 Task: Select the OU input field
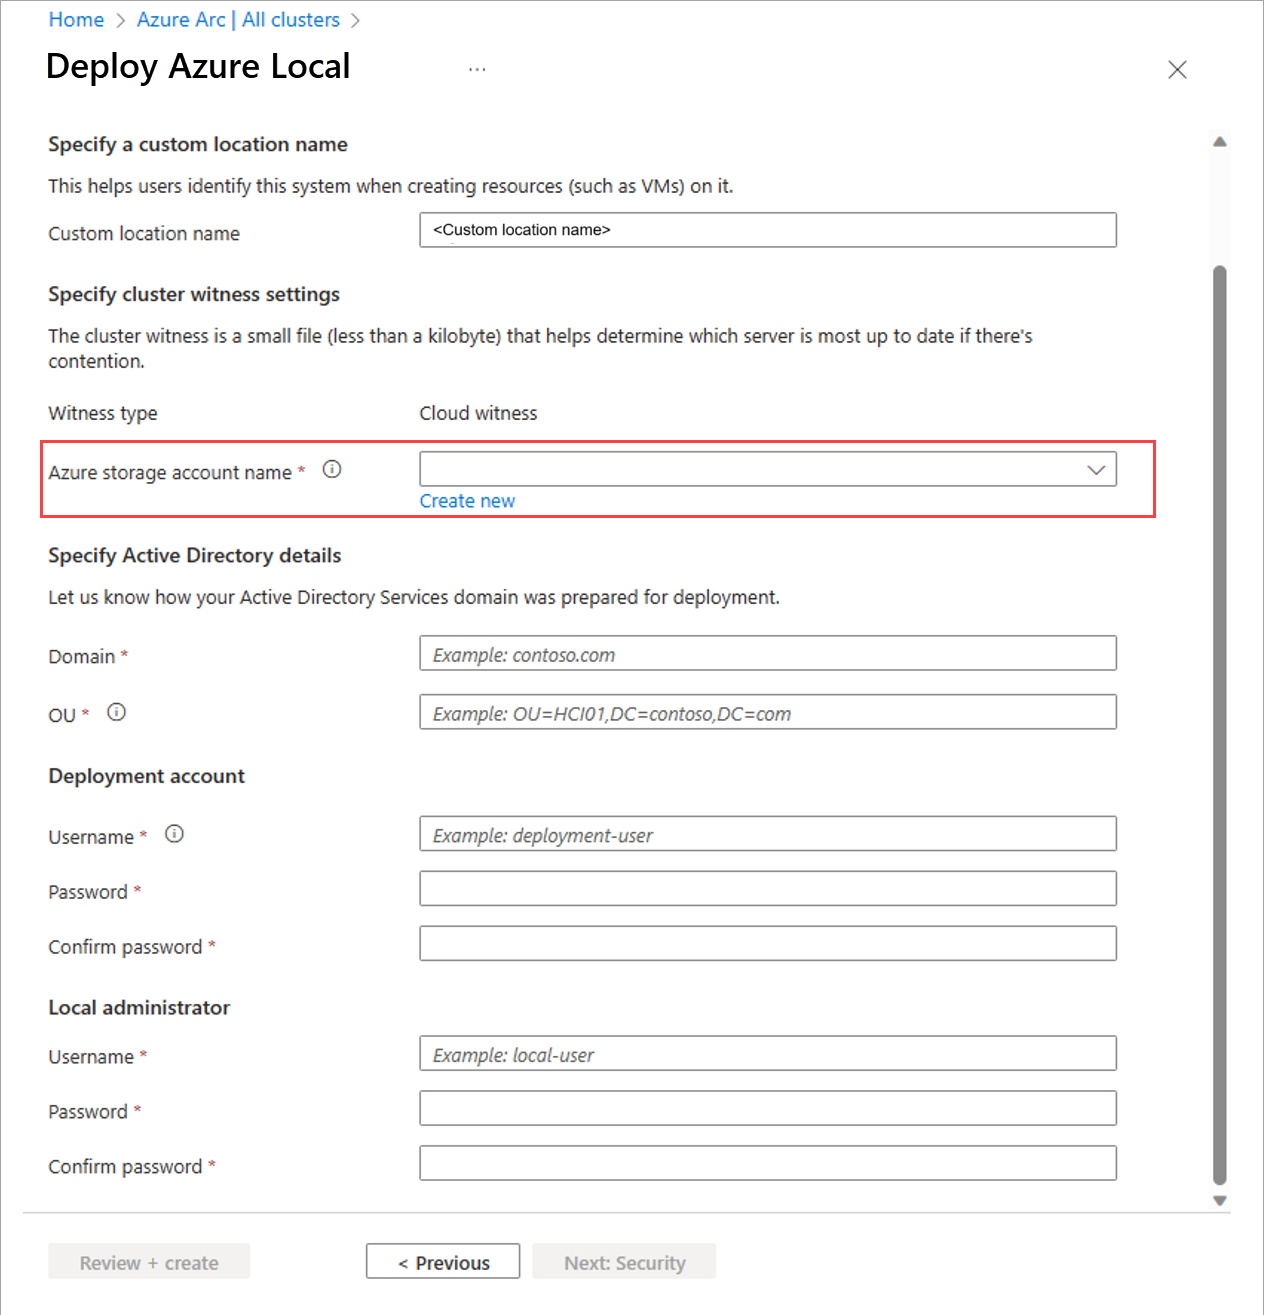click(767, 713)
